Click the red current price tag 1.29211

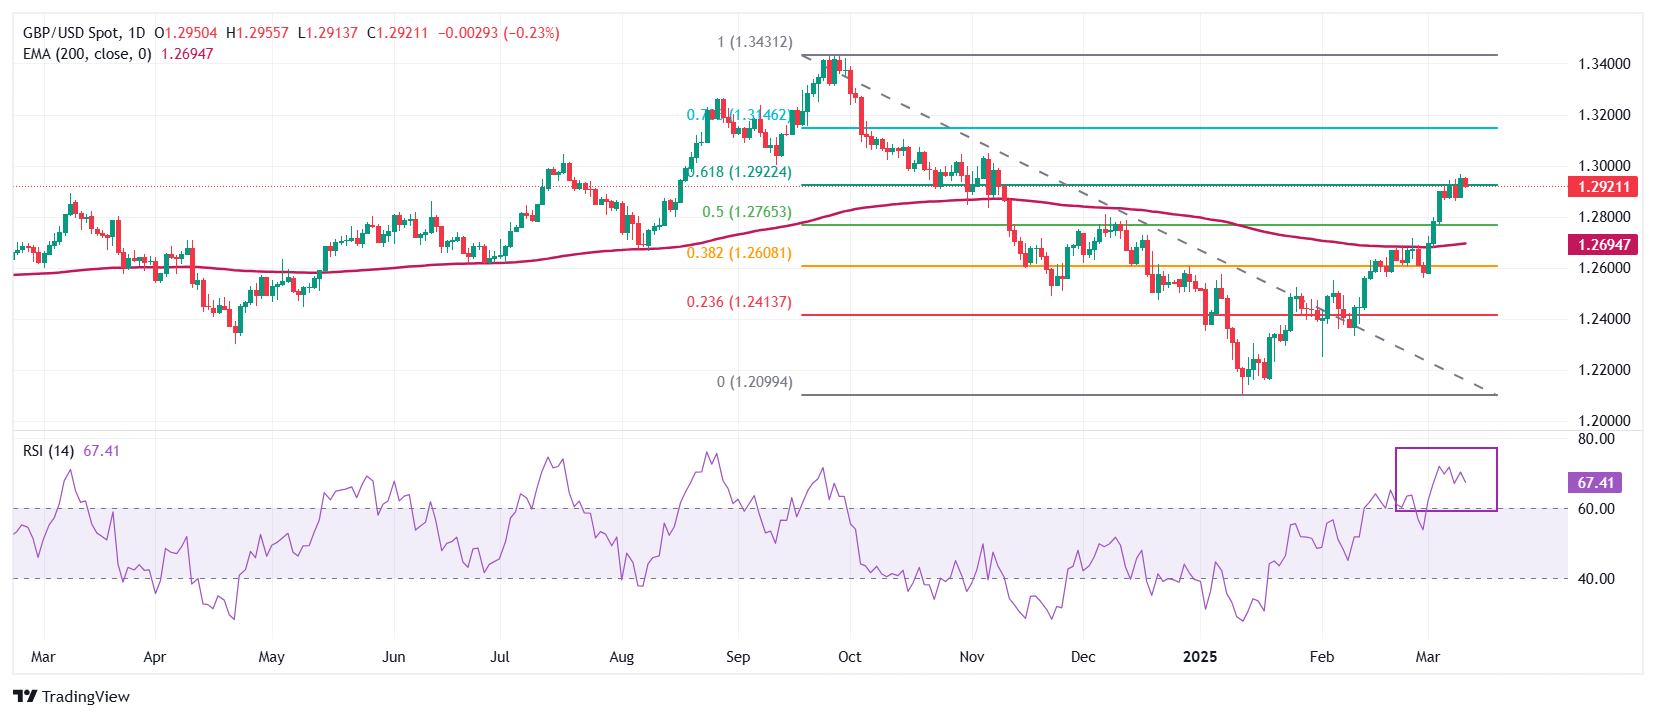click(1603, 187)
